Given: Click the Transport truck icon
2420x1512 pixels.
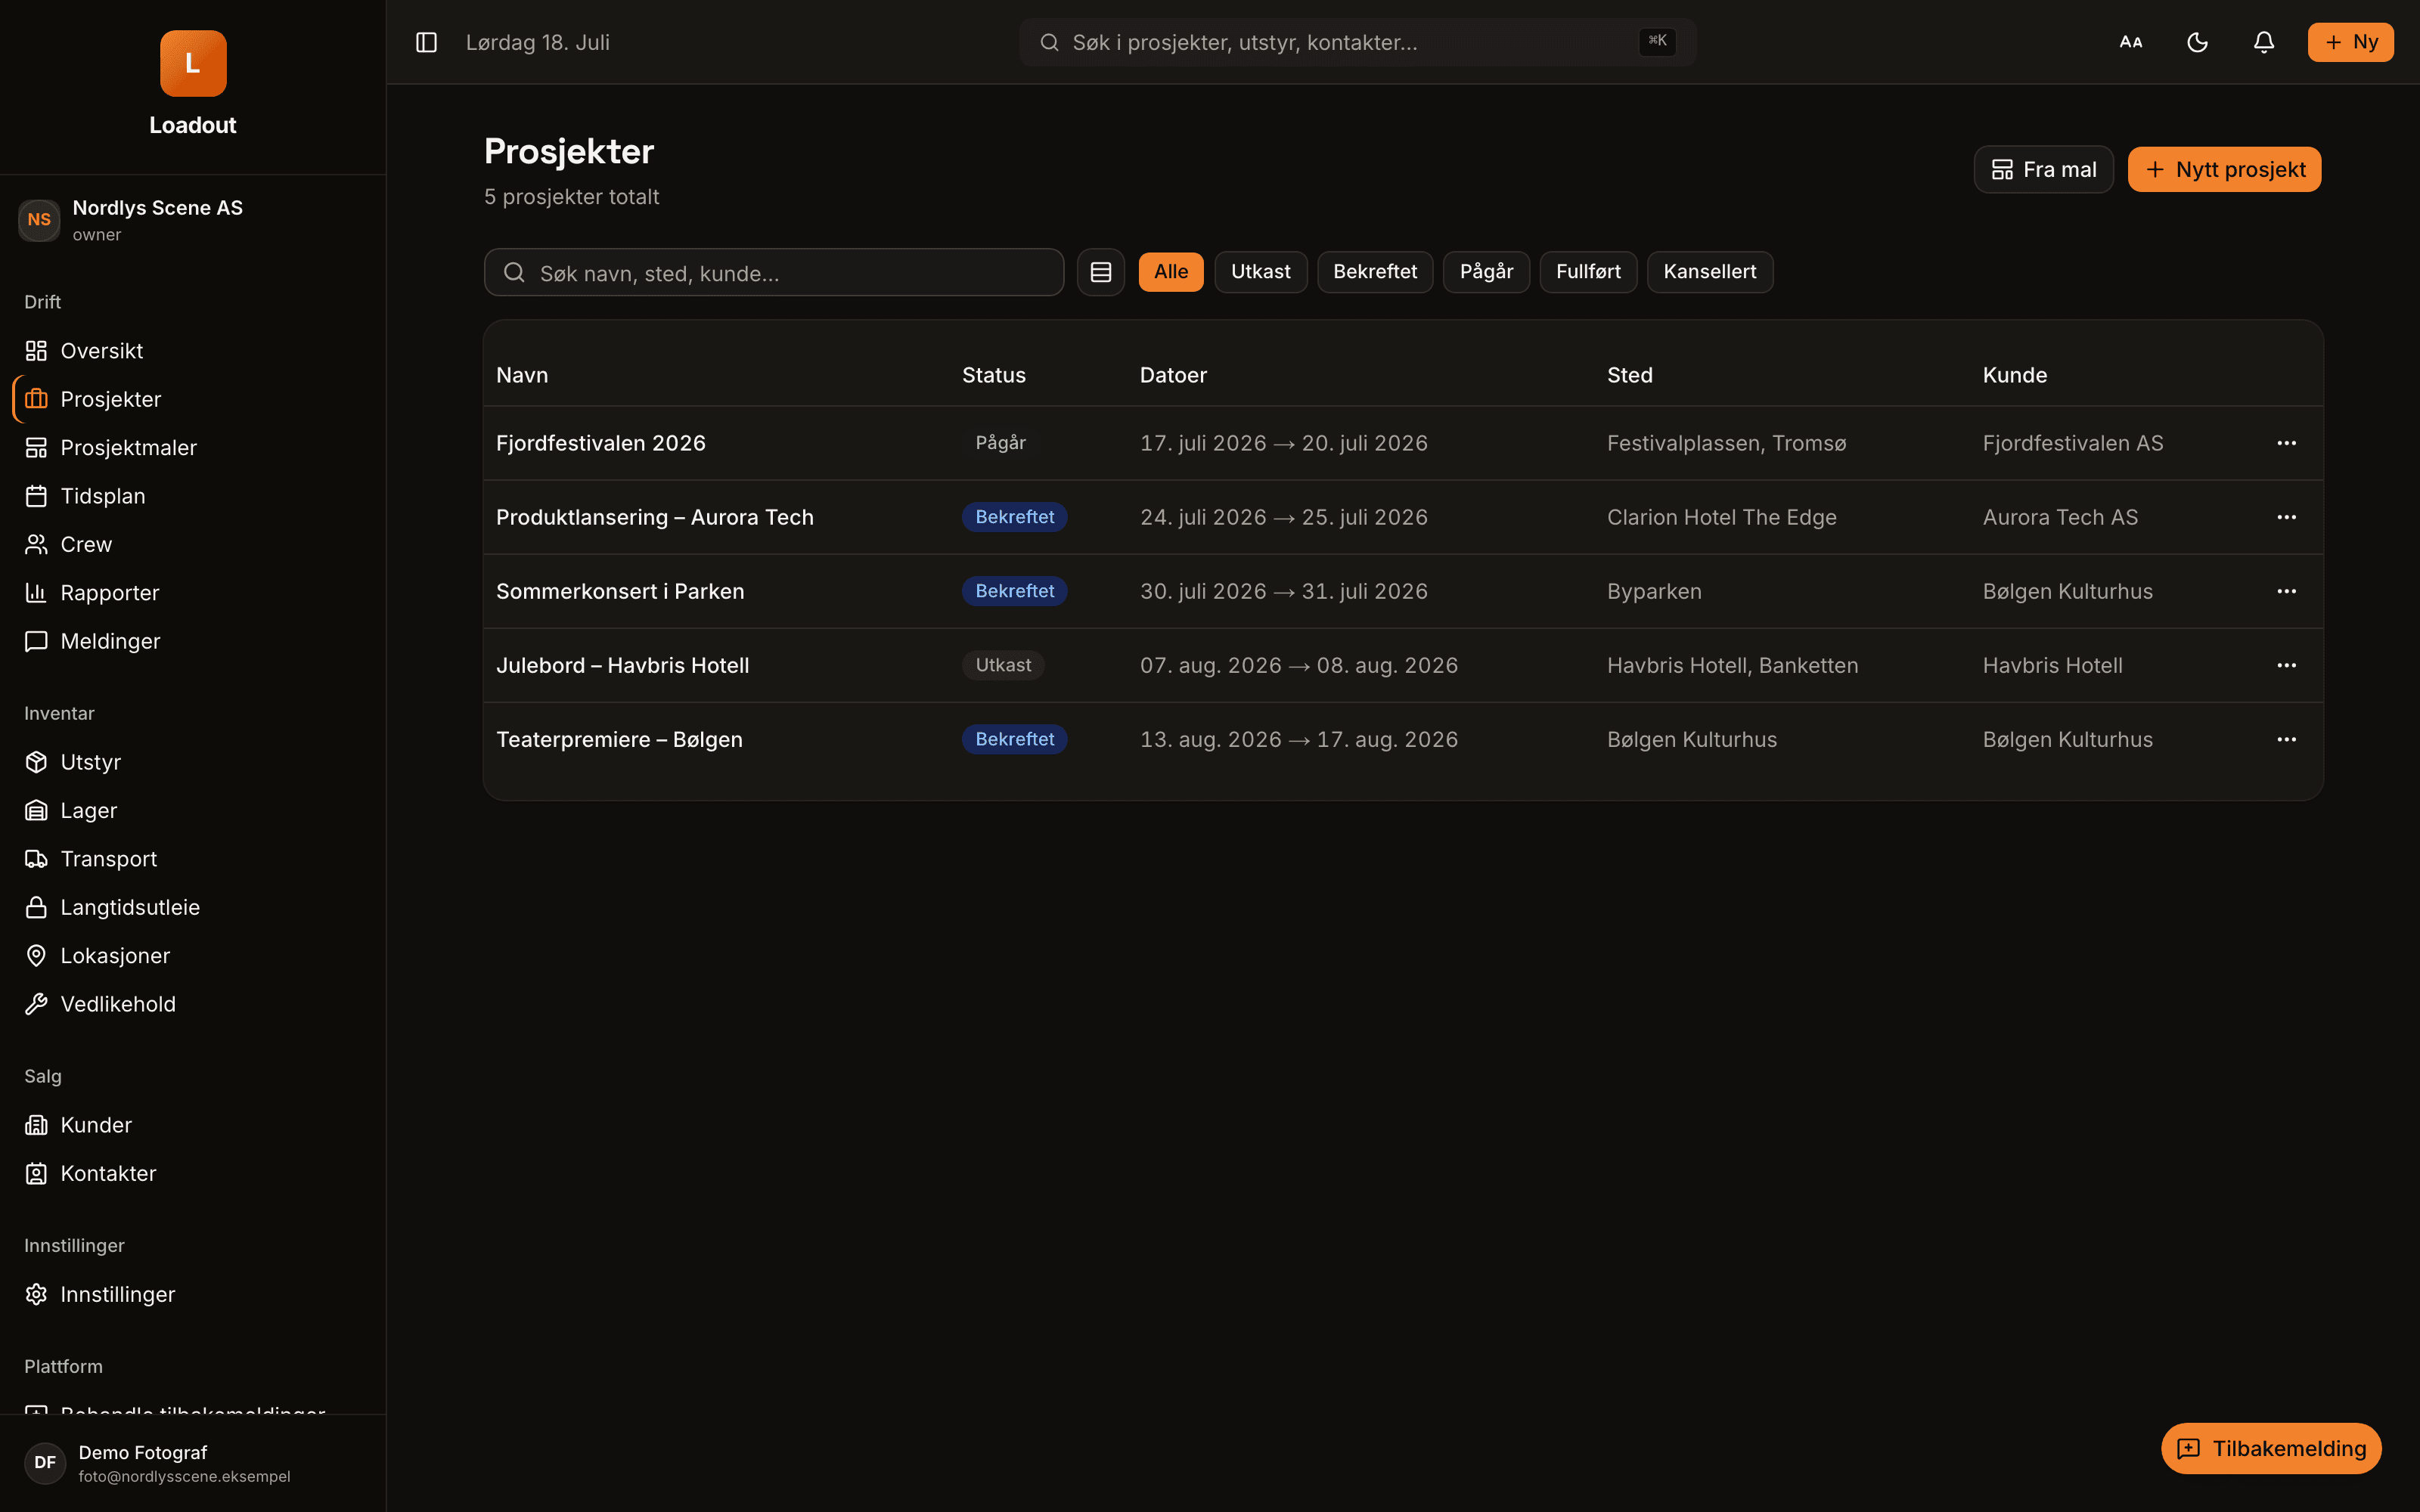Looking at the screenshot, I should (36, 859).
